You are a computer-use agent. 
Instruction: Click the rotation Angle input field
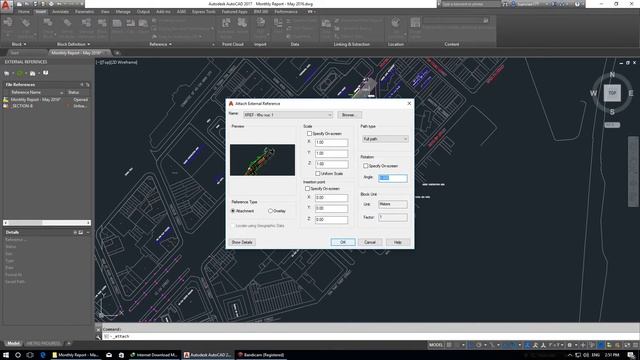393,178
